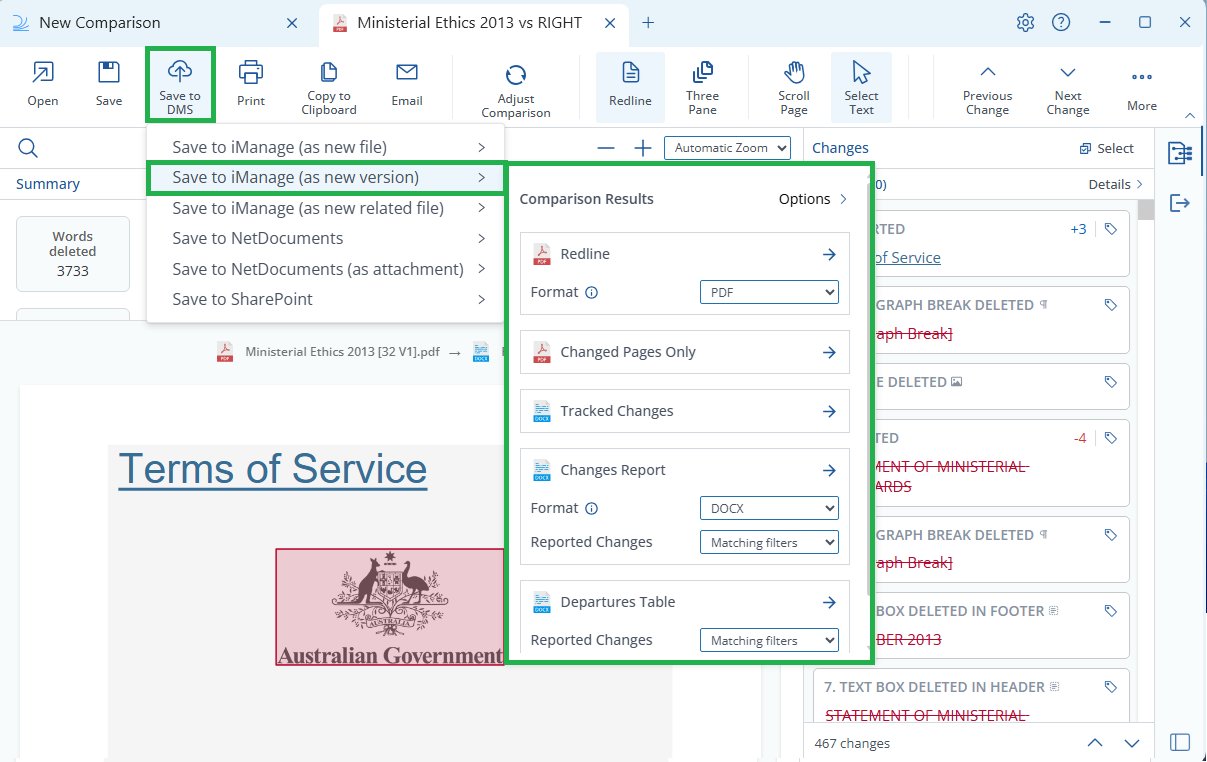The height and width of the screenshot is (762, 1207).
Task: Tag the Text Box Deleted in Footer change
Action: (1111, 611)
